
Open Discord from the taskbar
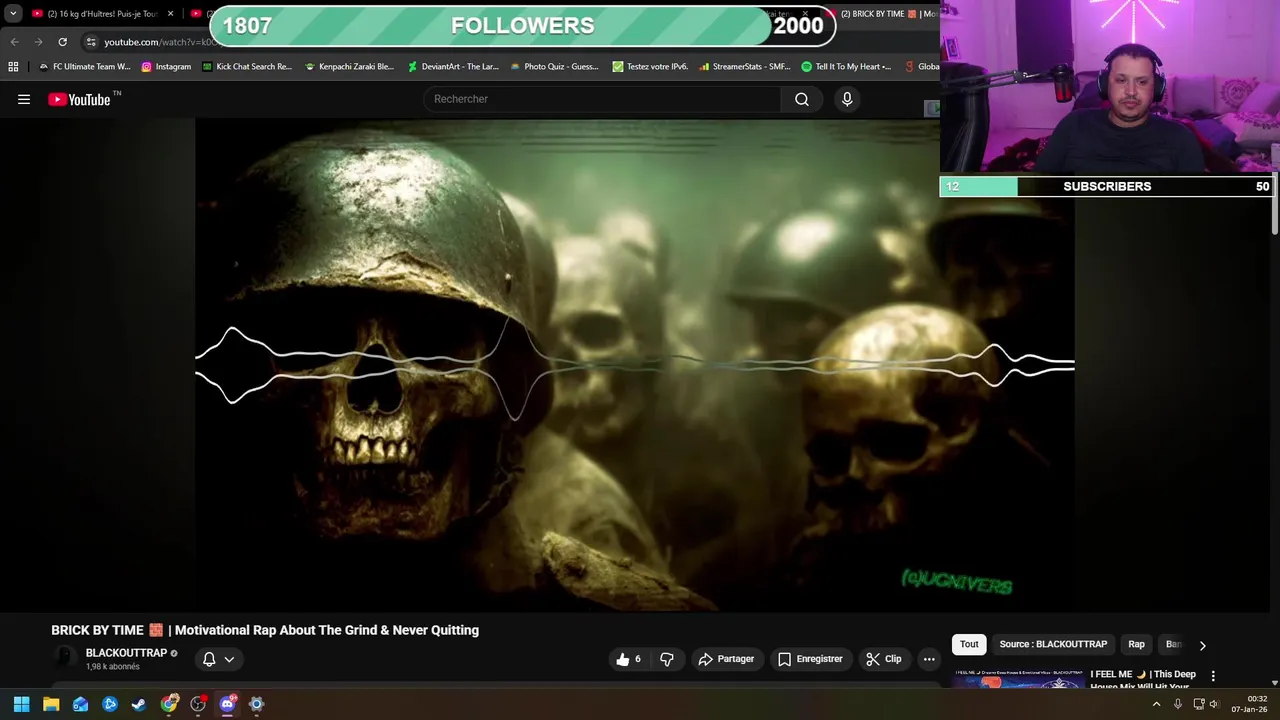[x=227, y=704]
